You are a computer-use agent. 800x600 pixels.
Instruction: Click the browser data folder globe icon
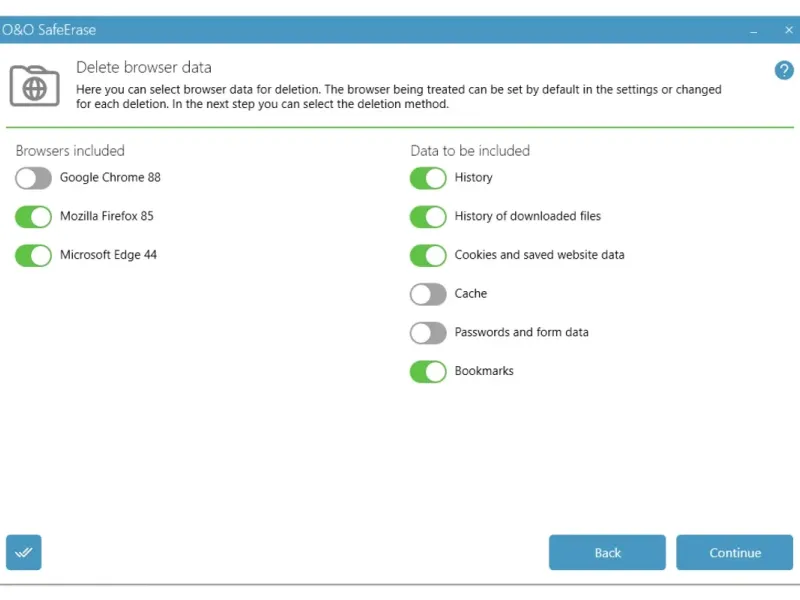tap(34, 86)
